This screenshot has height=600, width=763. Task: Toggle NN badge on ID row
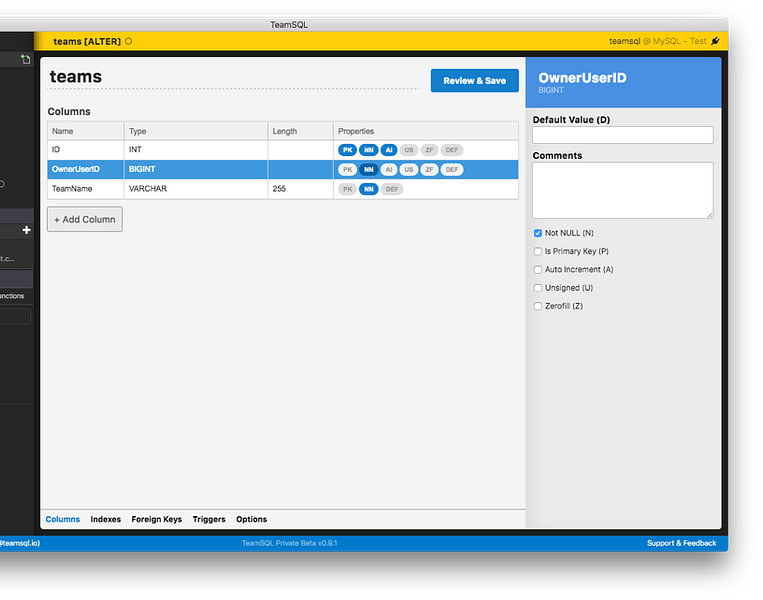pos(368,150)
